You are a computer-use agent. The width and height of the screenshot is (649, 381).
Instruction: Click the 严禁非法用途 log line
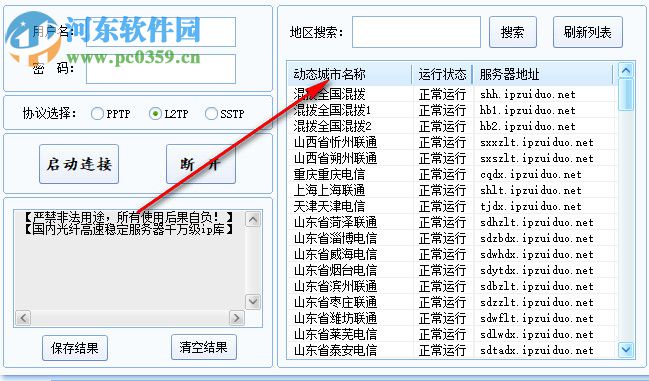tap(128, 217)
